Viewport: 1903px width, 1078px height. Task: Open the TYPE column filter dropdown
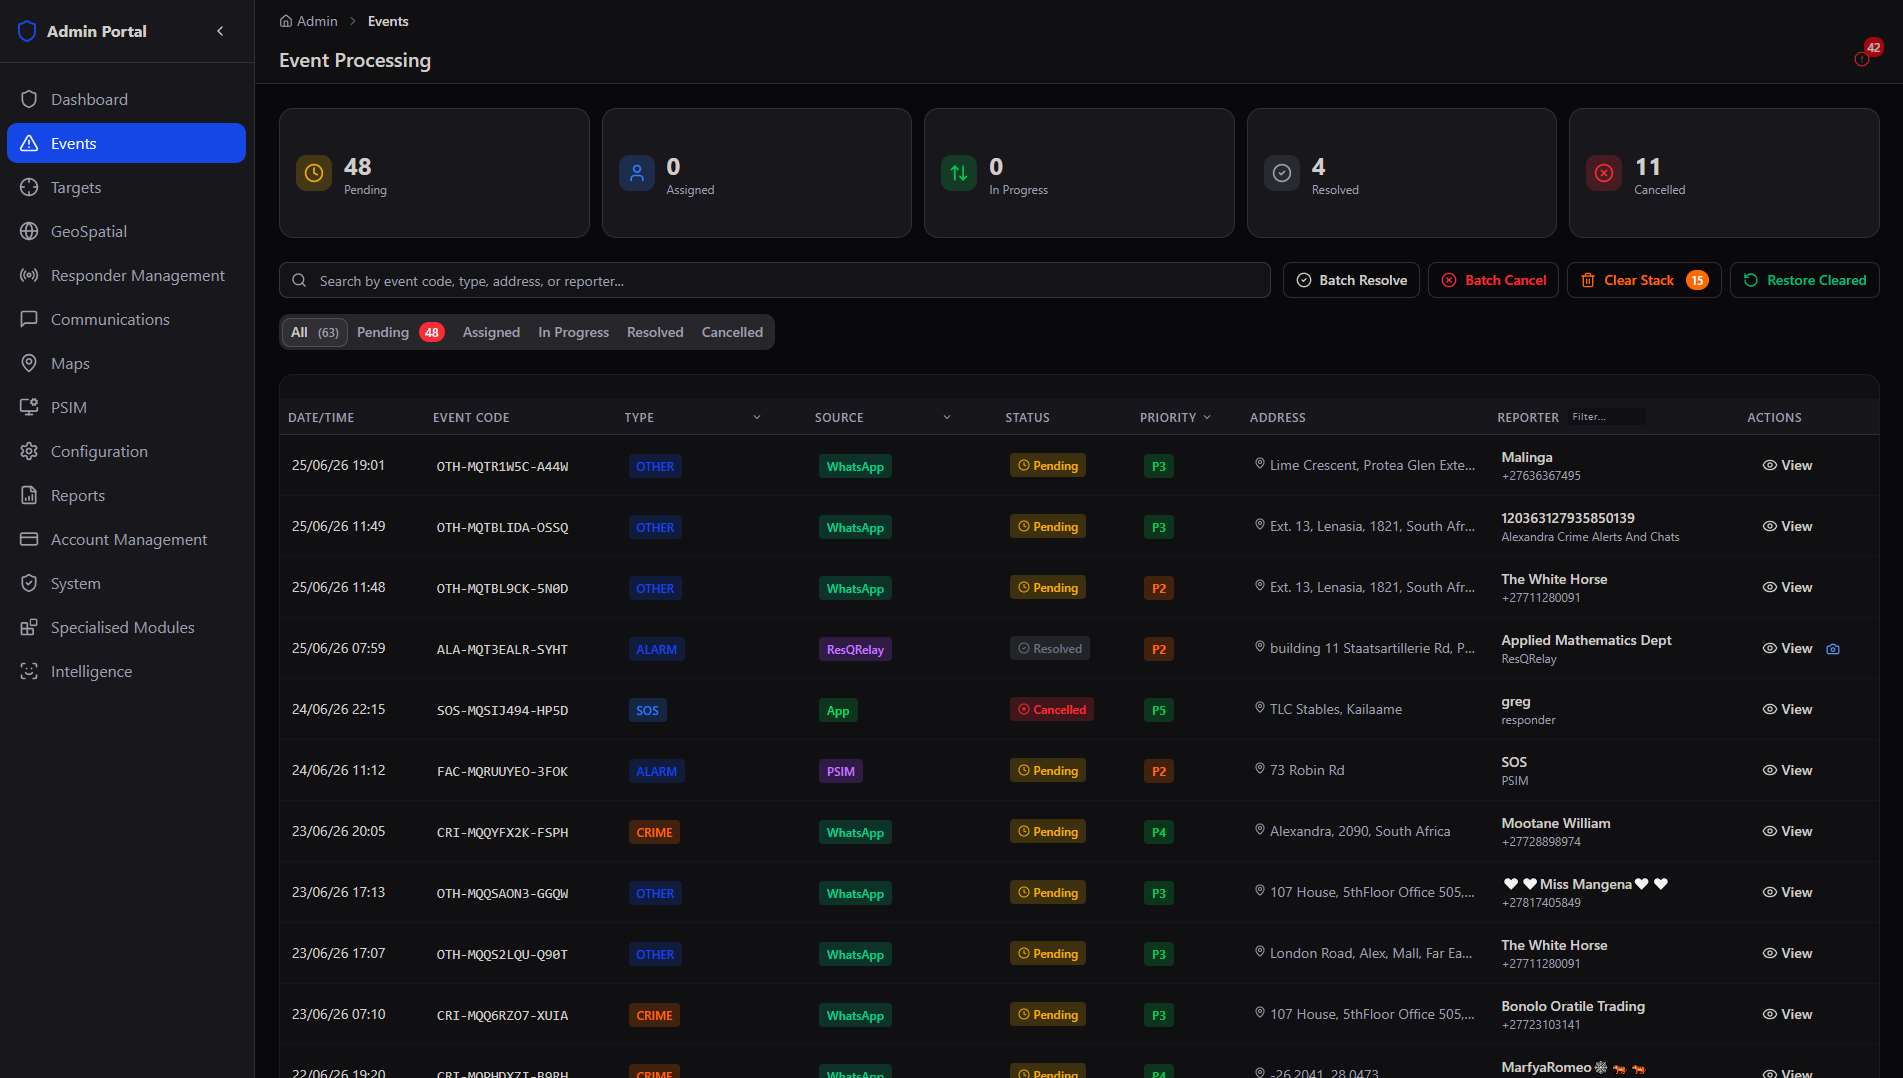point(757,417)
